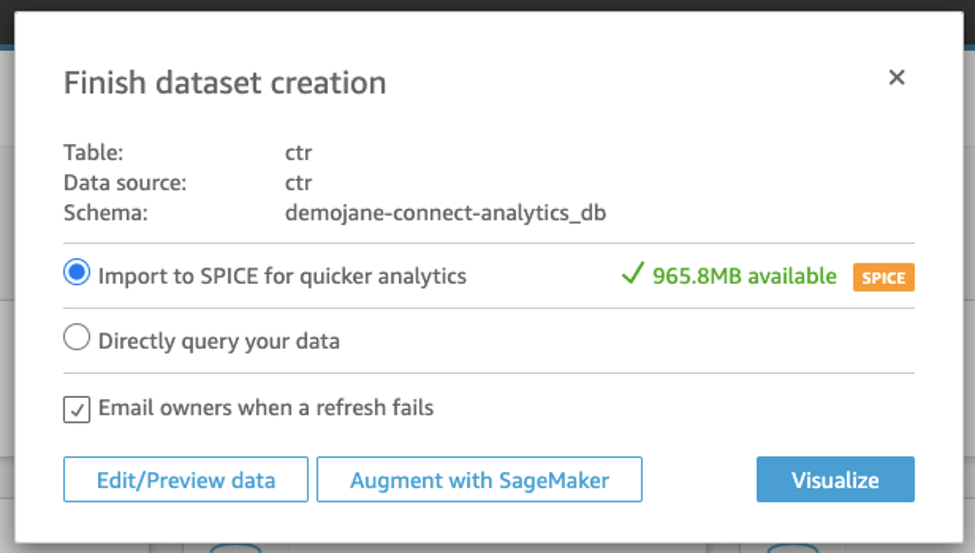The image size is (977, 554).
Task: Click the Data source: field label
Action: pos(125,183)
